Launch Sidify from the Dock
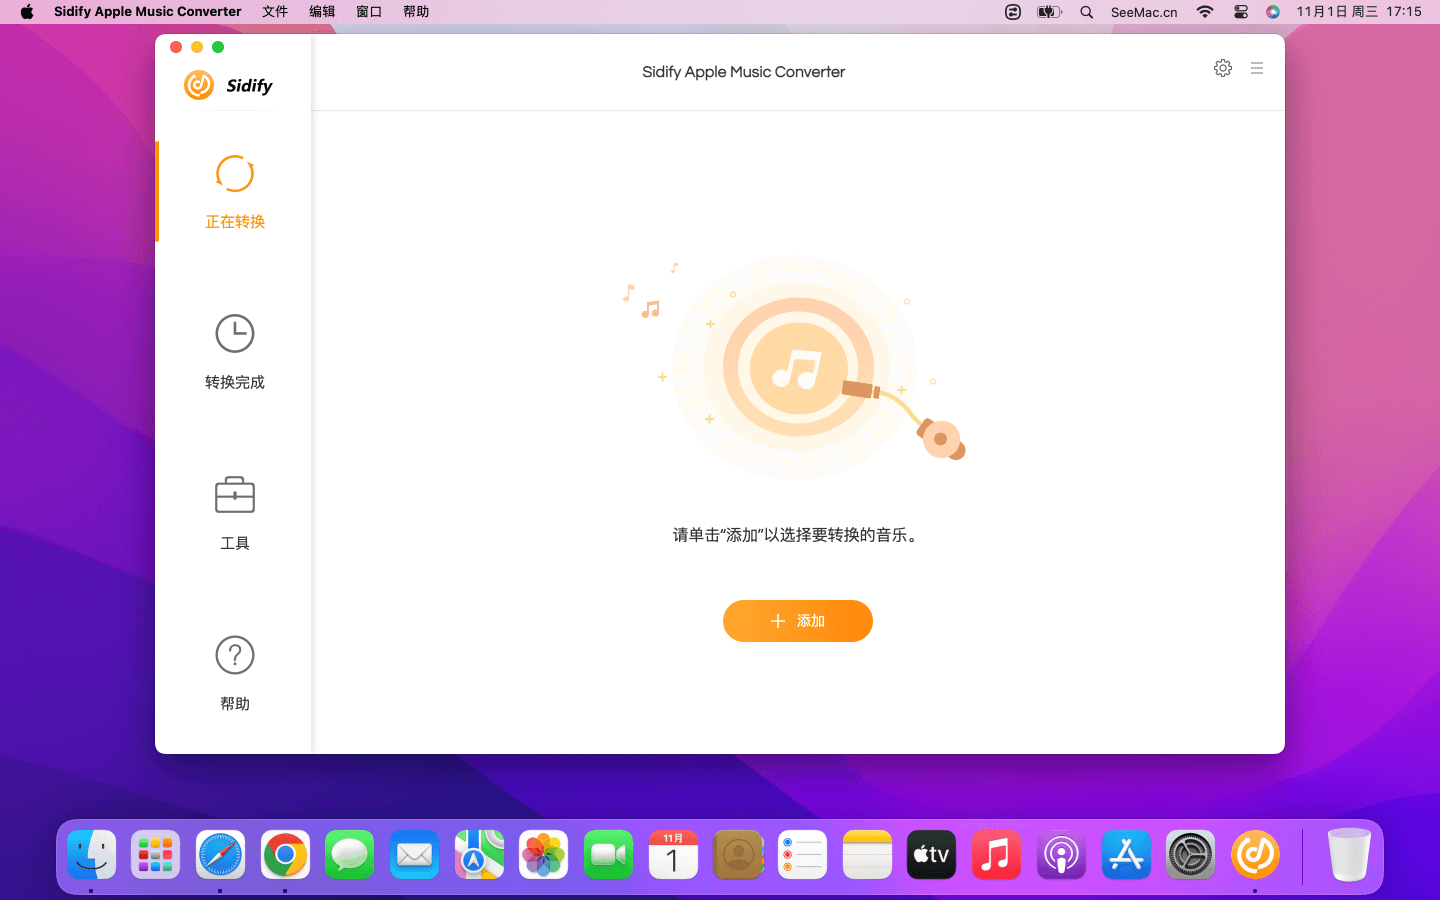 coord(1255,855)
